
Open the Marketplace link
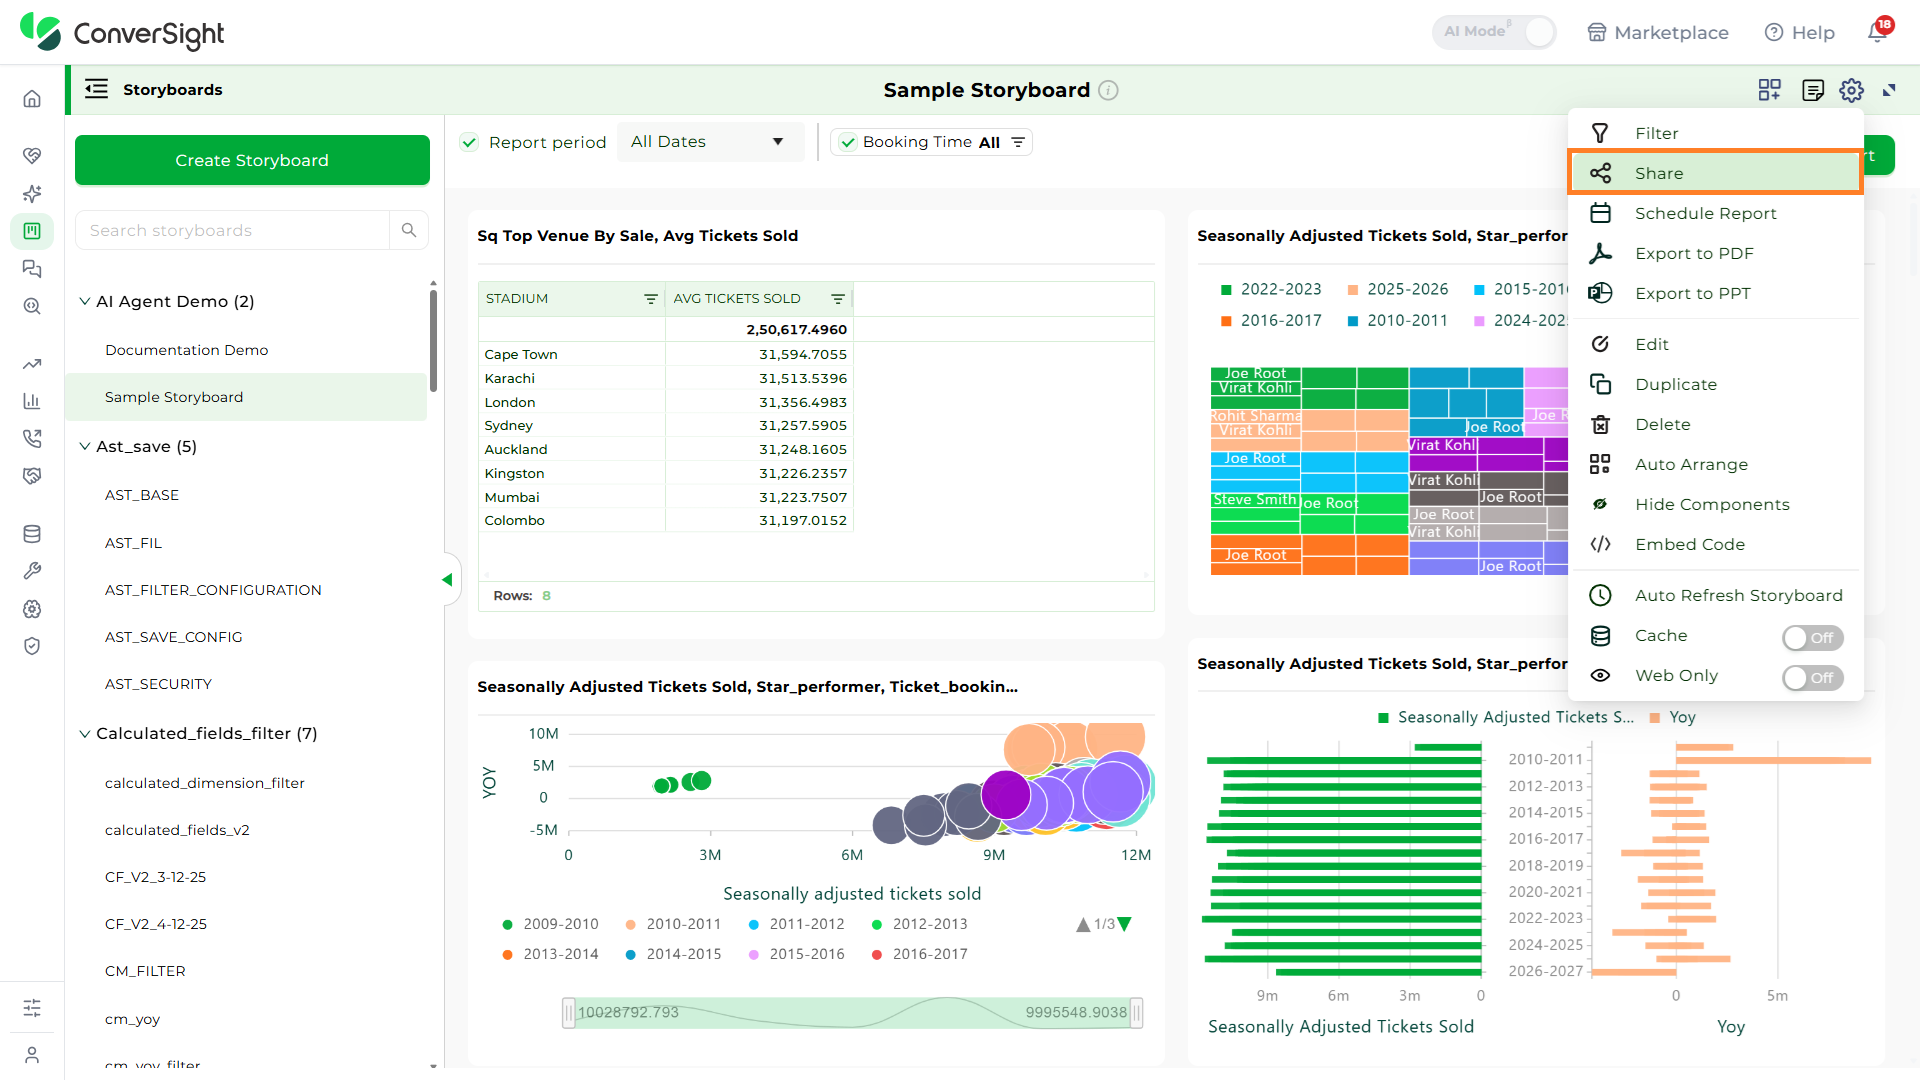coord(1657,32)
